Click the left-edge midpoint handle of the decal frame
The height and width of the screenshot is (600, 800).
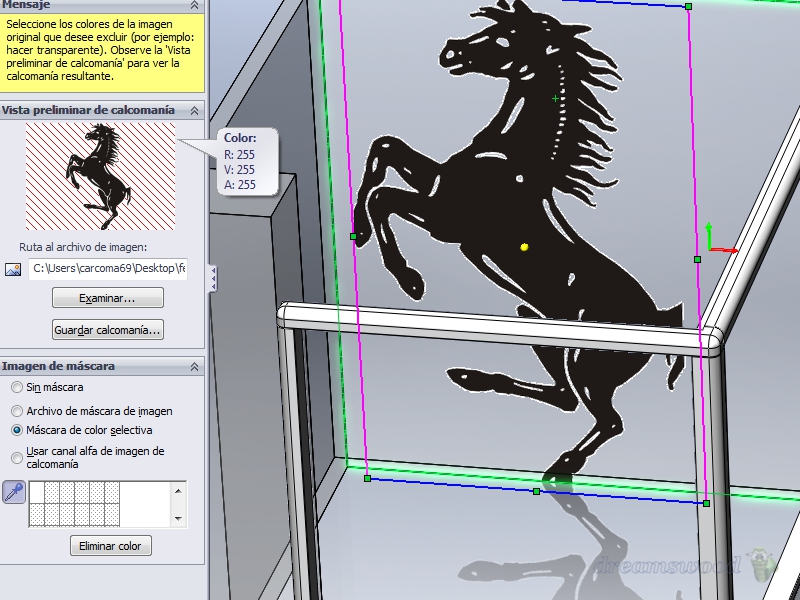(354, 236)
